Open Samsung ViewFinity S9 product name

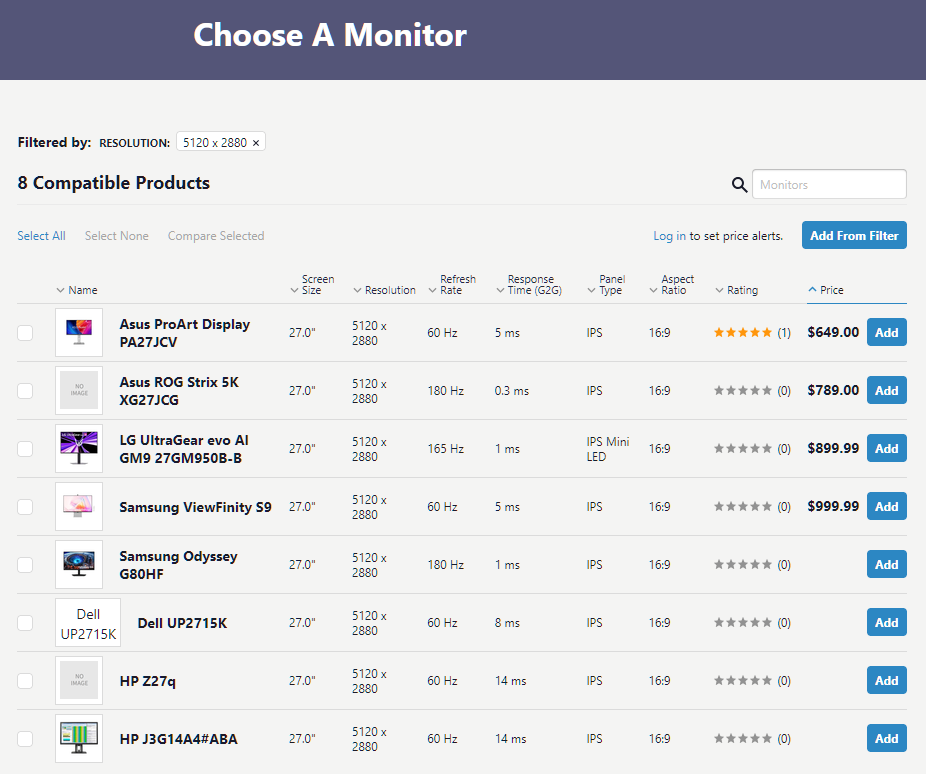[195, 507]
